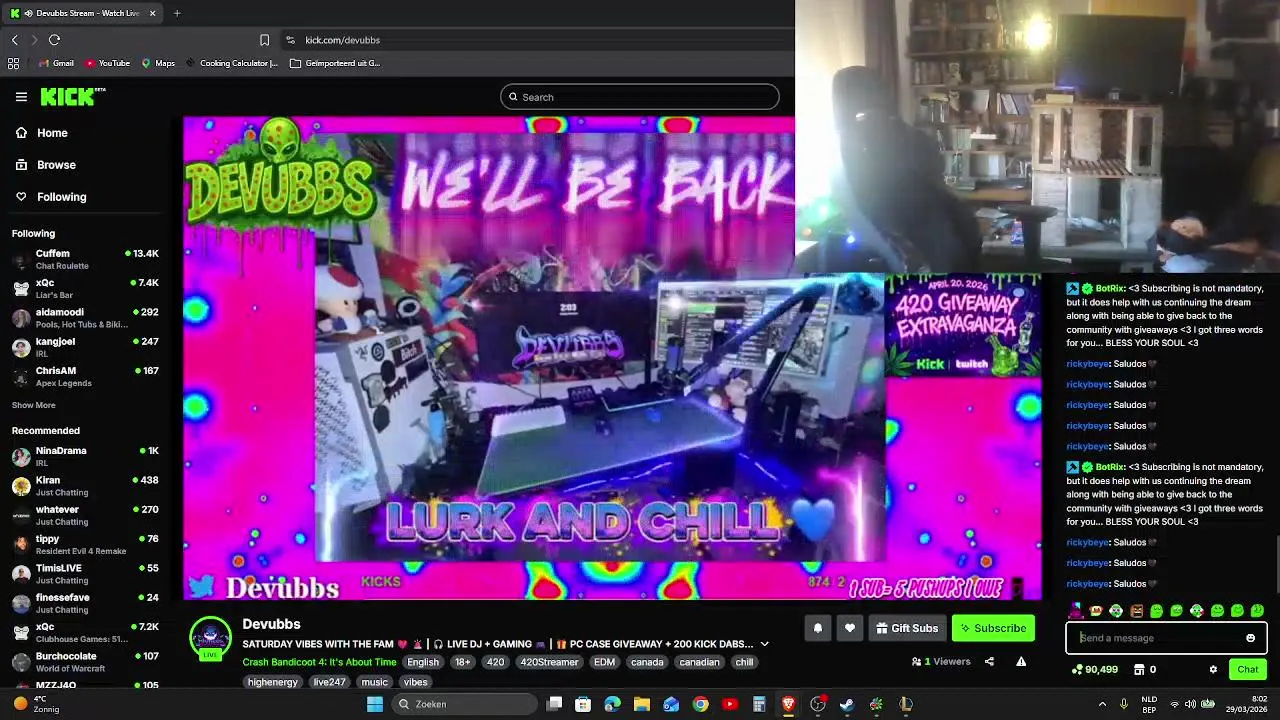The height and width of the screenshot is (720, 1280).
Task: Reload the page in the browser
Action: coord(54,40)
